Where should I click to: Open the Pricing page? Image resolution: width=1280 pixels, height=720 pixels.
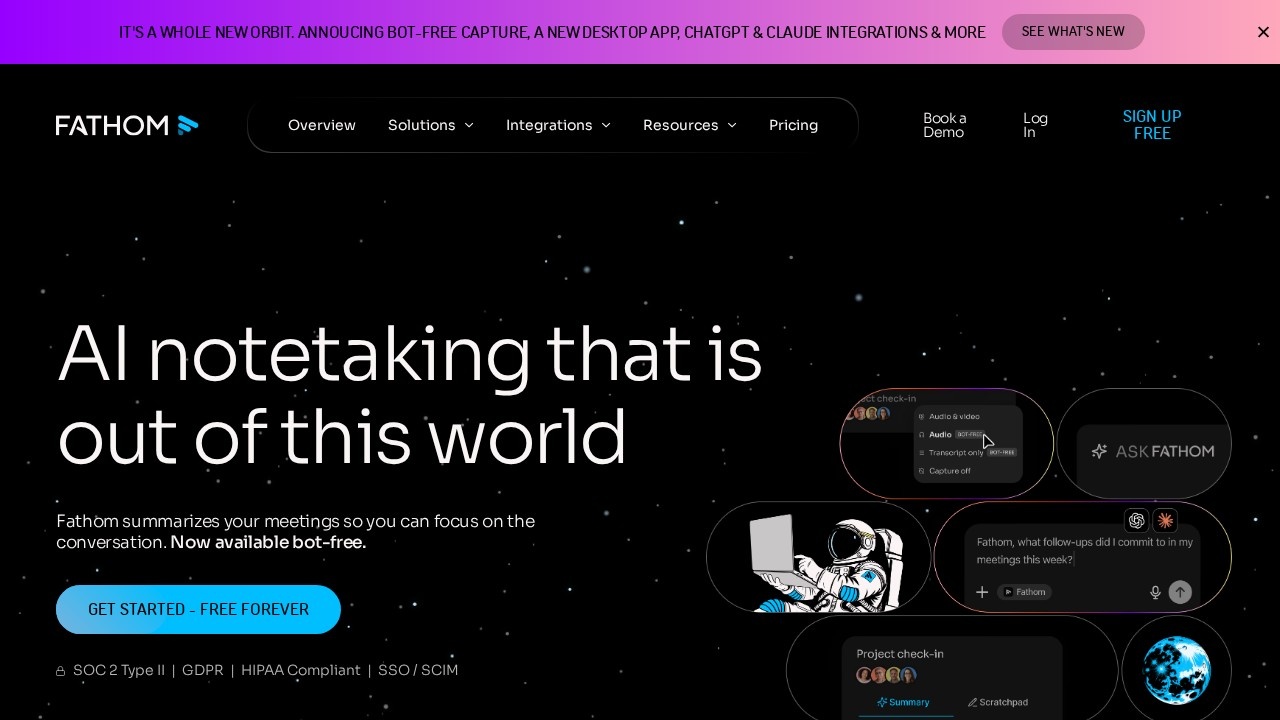click(793, 125)
